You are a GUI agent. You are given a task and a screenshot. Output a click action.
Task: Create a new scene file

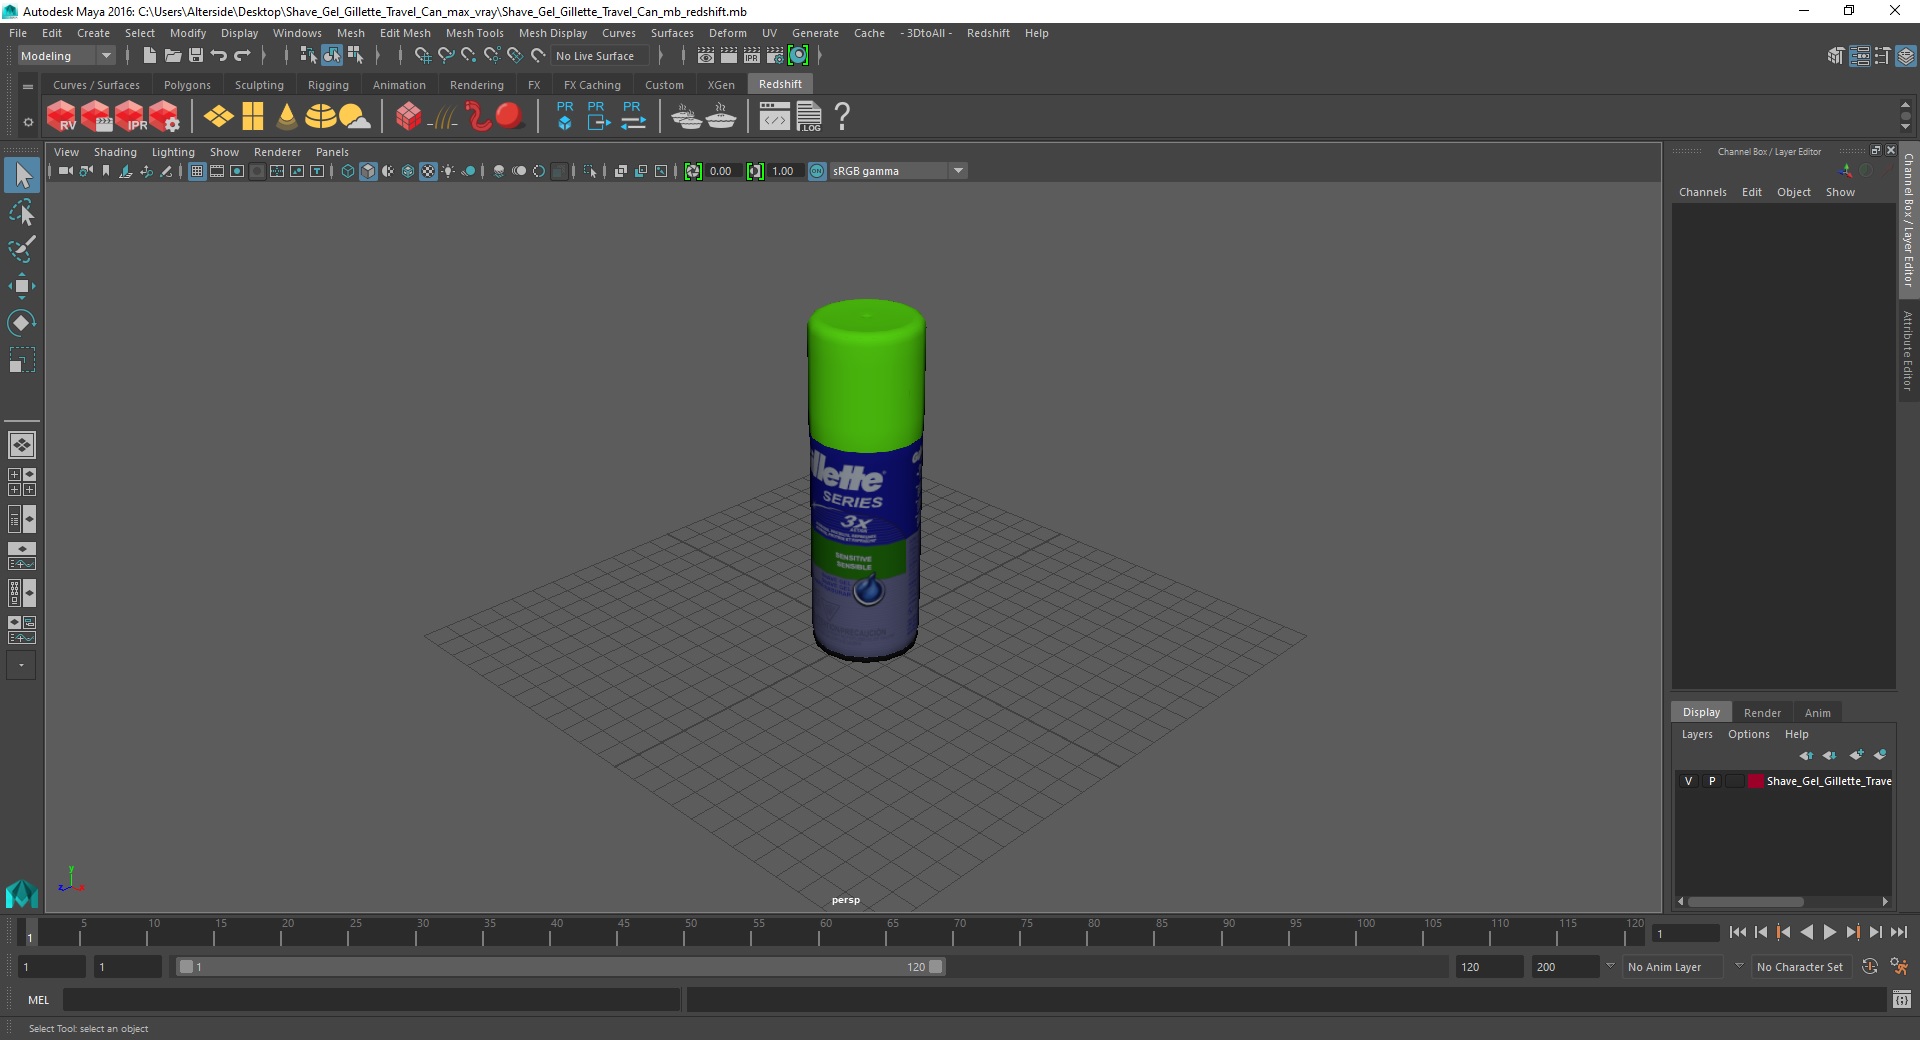click(149, 56)
